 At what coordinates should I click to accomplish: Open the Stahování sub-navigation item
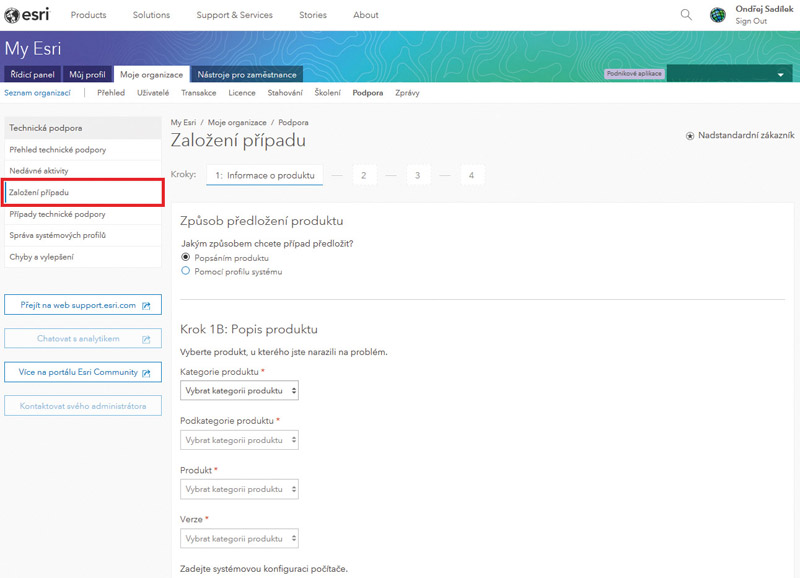point(285,93)
